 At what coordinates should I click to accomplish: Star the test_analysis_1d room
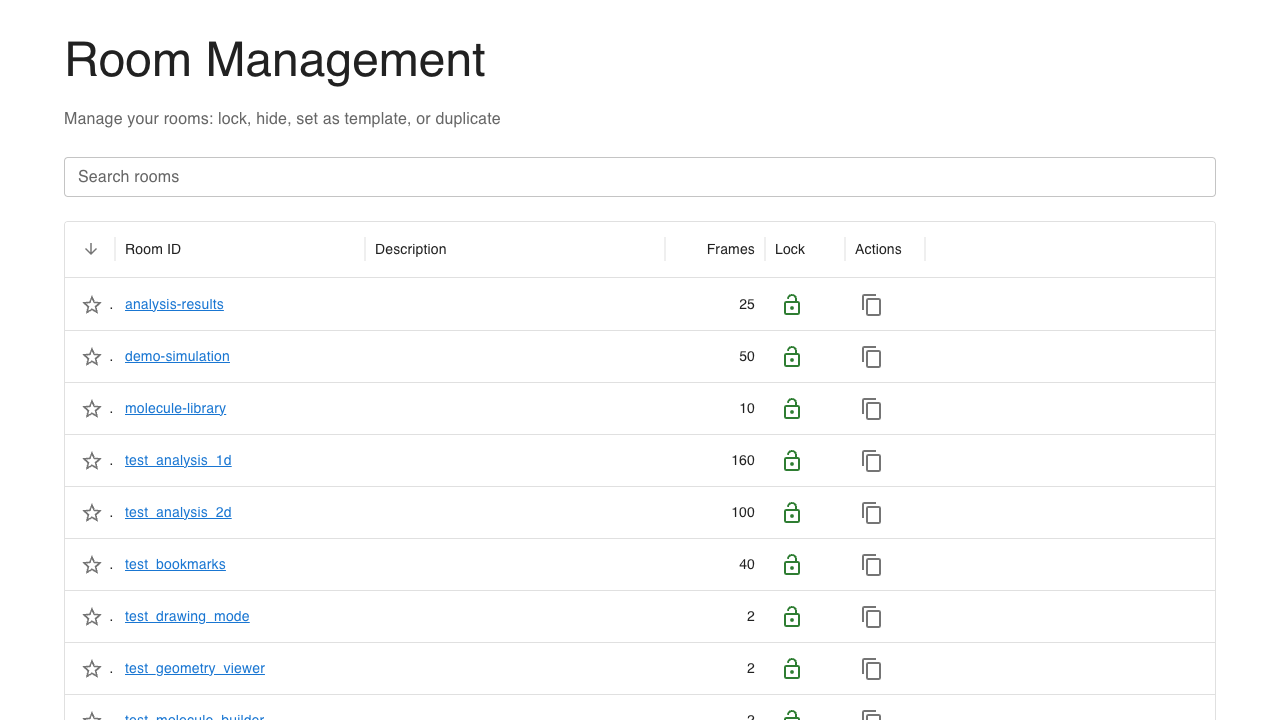click(x=92, y=461)
